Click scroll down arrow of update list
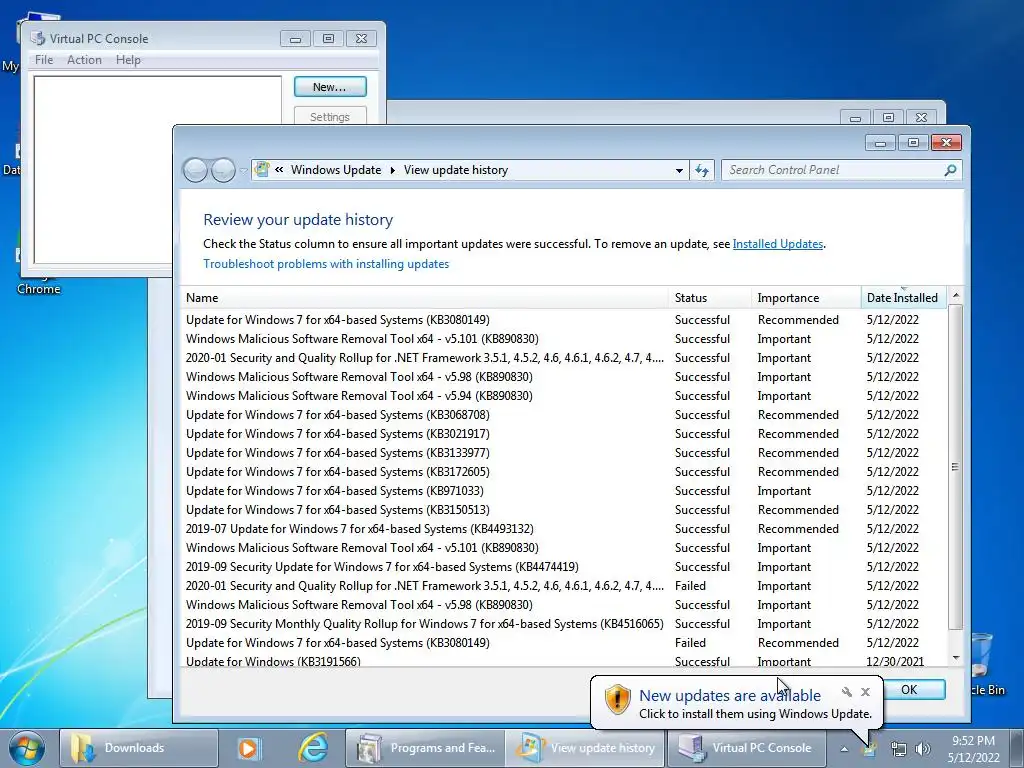This screenshot has width=1024, height=768. point(955,658)
